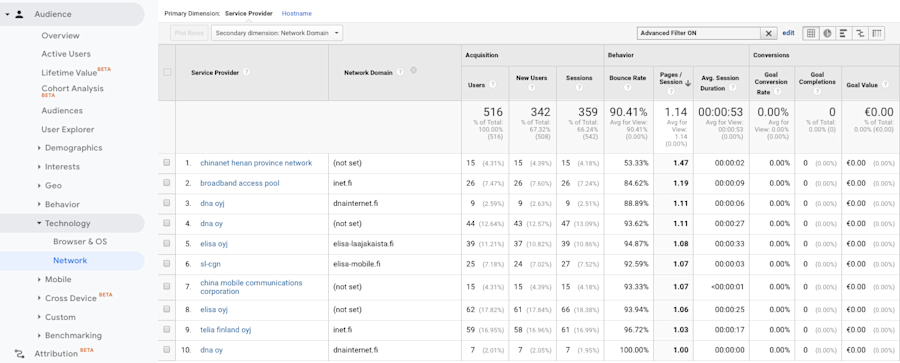This screenshot has height=363, width=900.
Task: Sort by the Bounce Rate column header
Action: (x=628, y=78)
